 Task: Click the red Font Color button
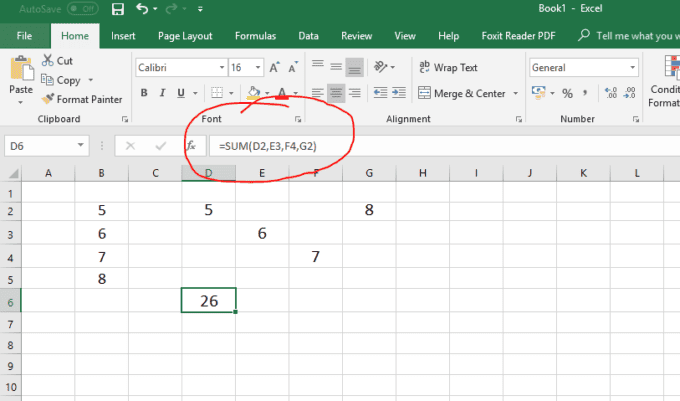click(x=282, y=93)
